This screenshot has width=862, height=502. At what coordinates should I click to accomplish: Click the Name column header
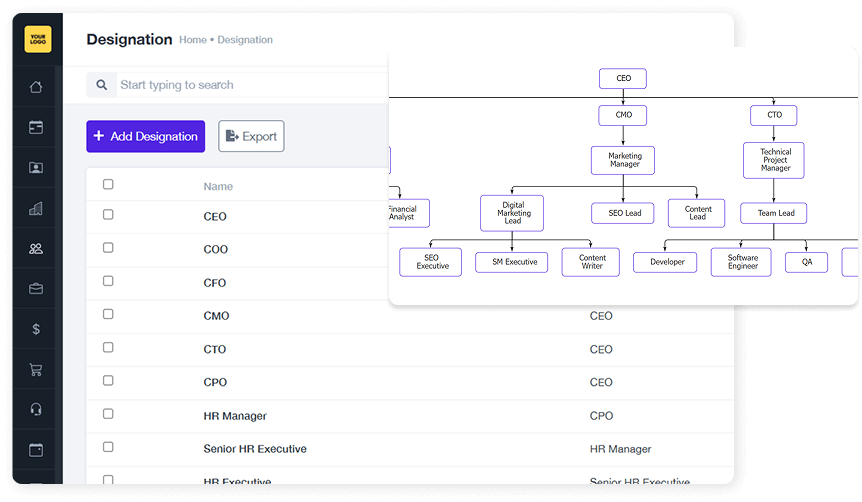coord(218,186)
